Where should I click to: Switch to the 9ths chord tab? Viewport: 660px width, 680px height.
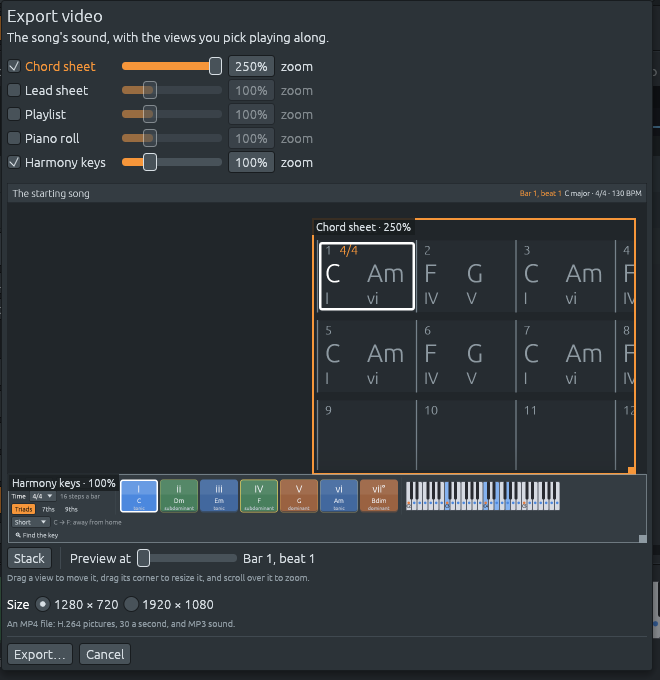[71, 509]
